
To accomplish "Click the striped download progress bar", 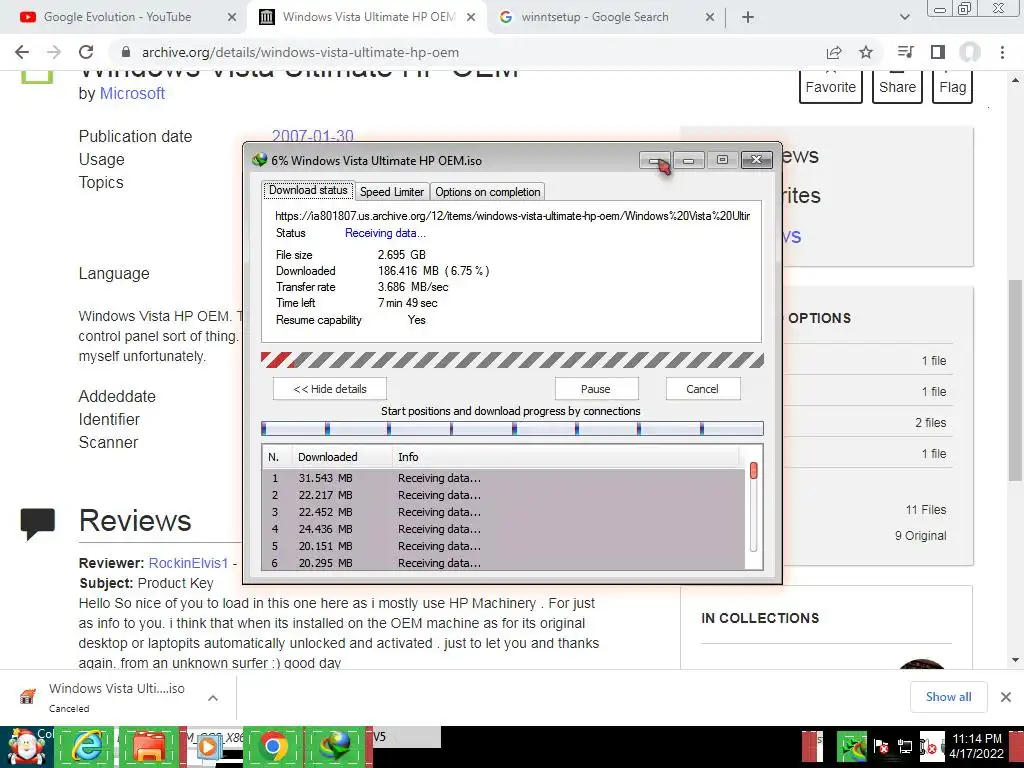I will coord(512,360).
